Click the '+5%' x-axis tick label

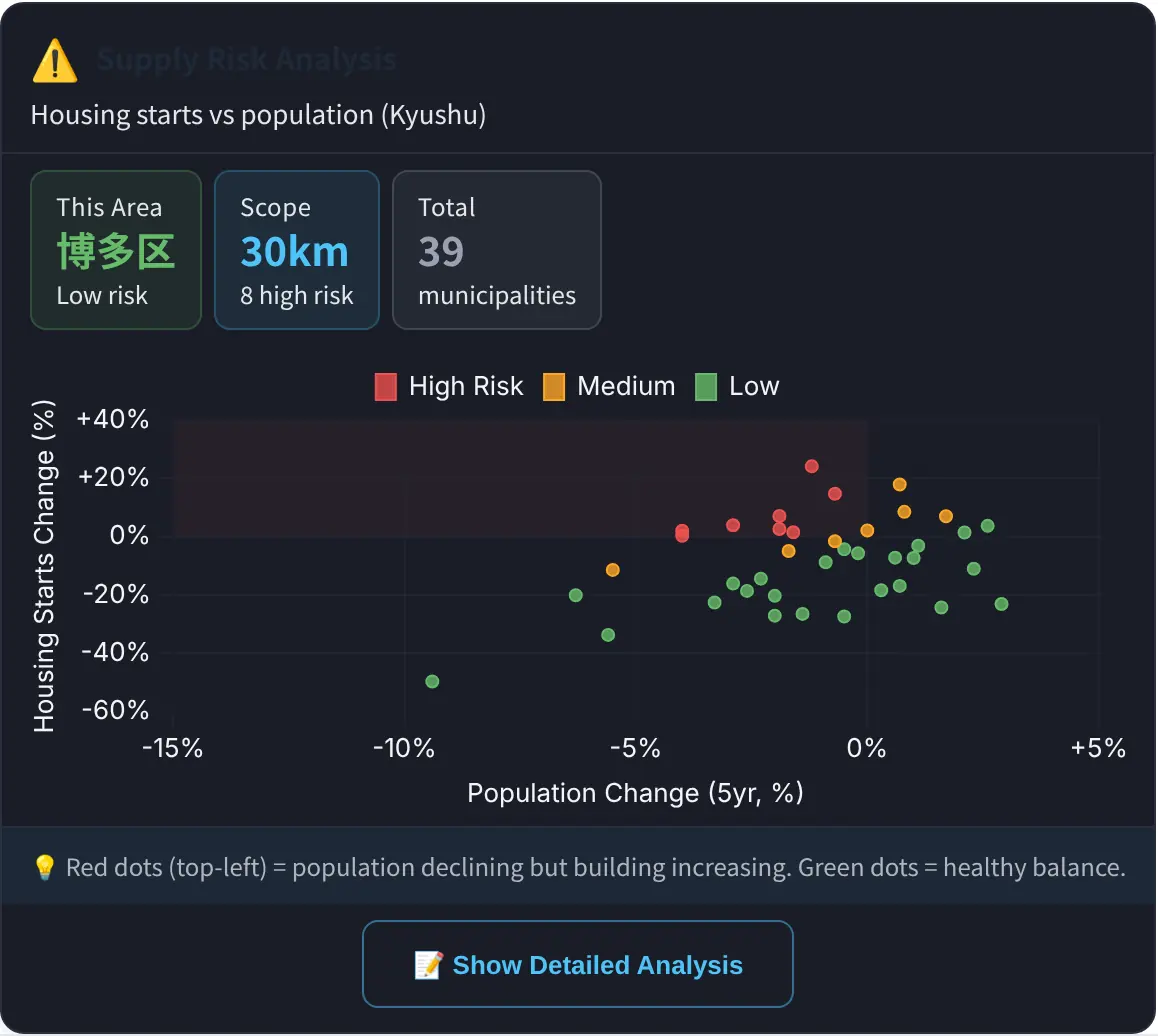click(x=1098, y=748)
